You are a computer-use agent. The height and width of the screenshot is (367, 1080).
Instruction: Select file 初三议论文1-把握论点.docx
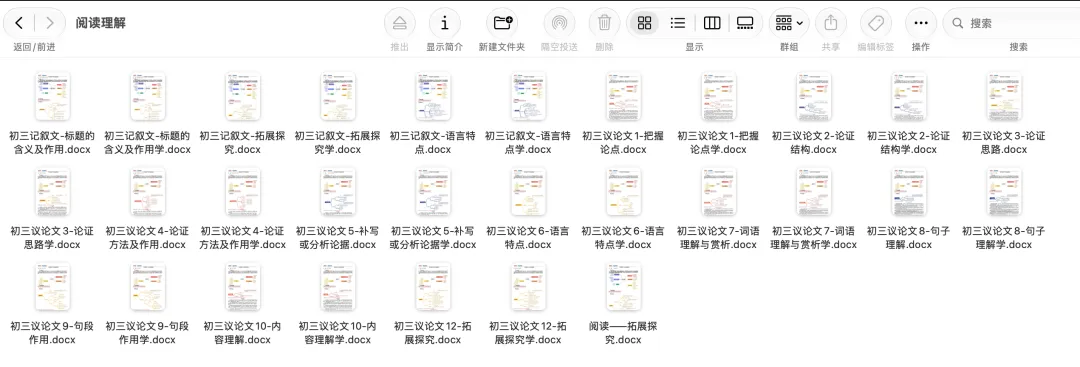coord(623,114)
